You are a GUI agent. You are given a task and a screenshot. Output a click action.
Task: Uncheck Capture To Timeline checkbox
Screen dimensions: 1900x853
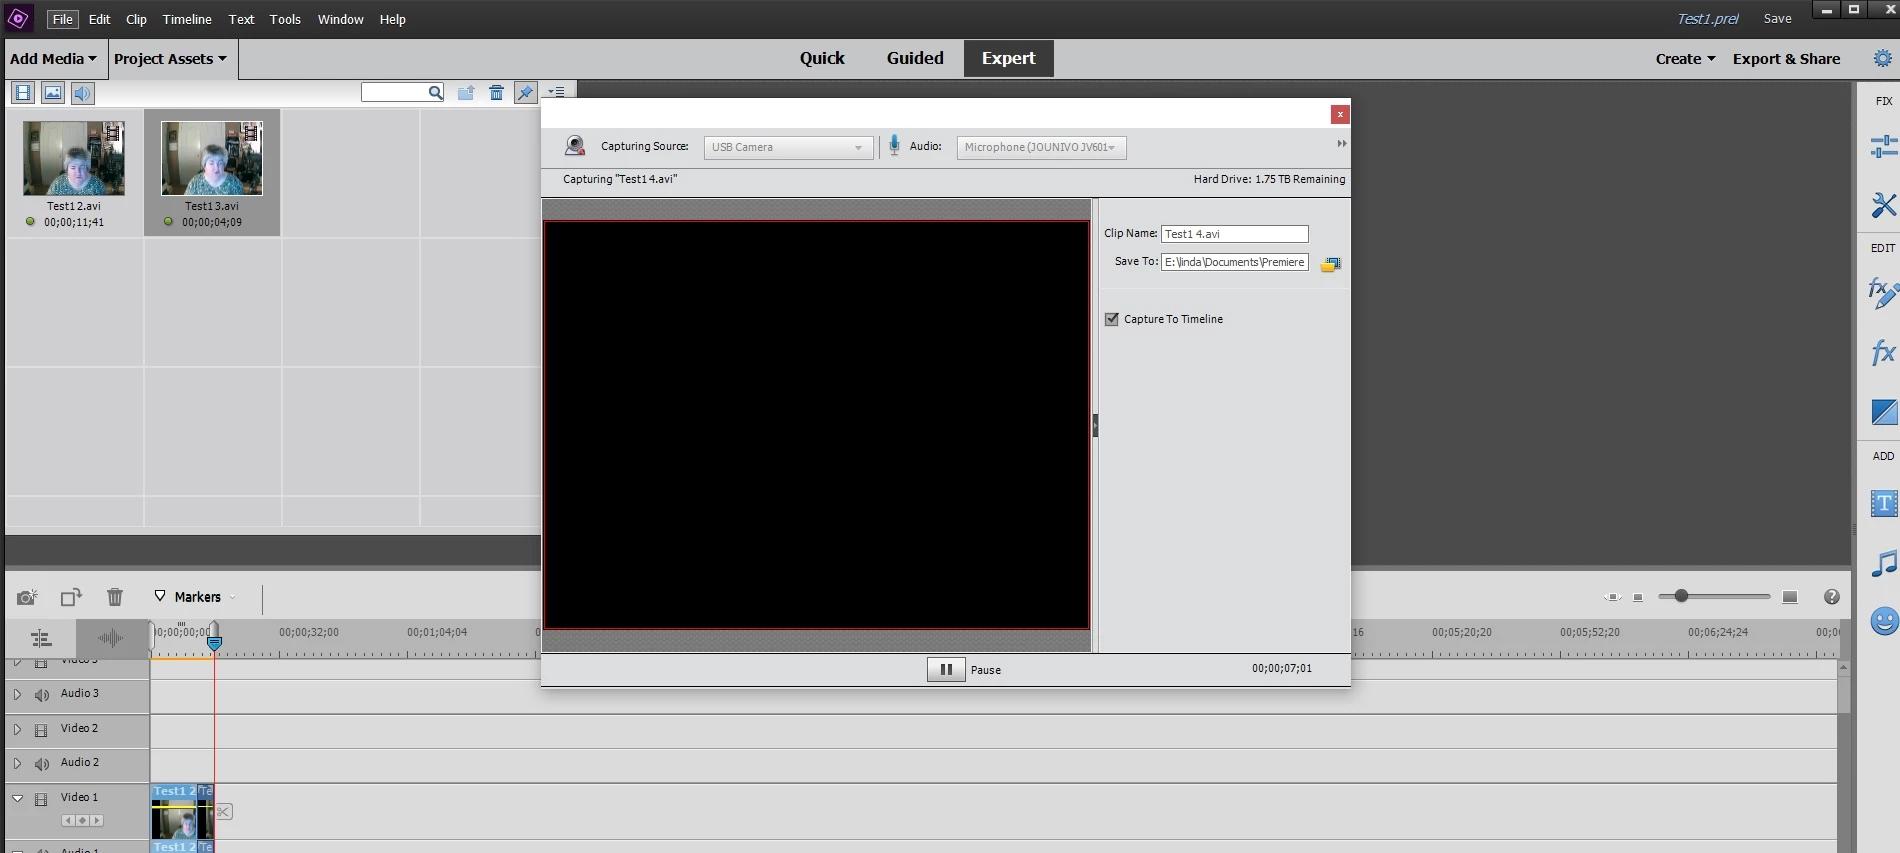tap(1111, 319)
